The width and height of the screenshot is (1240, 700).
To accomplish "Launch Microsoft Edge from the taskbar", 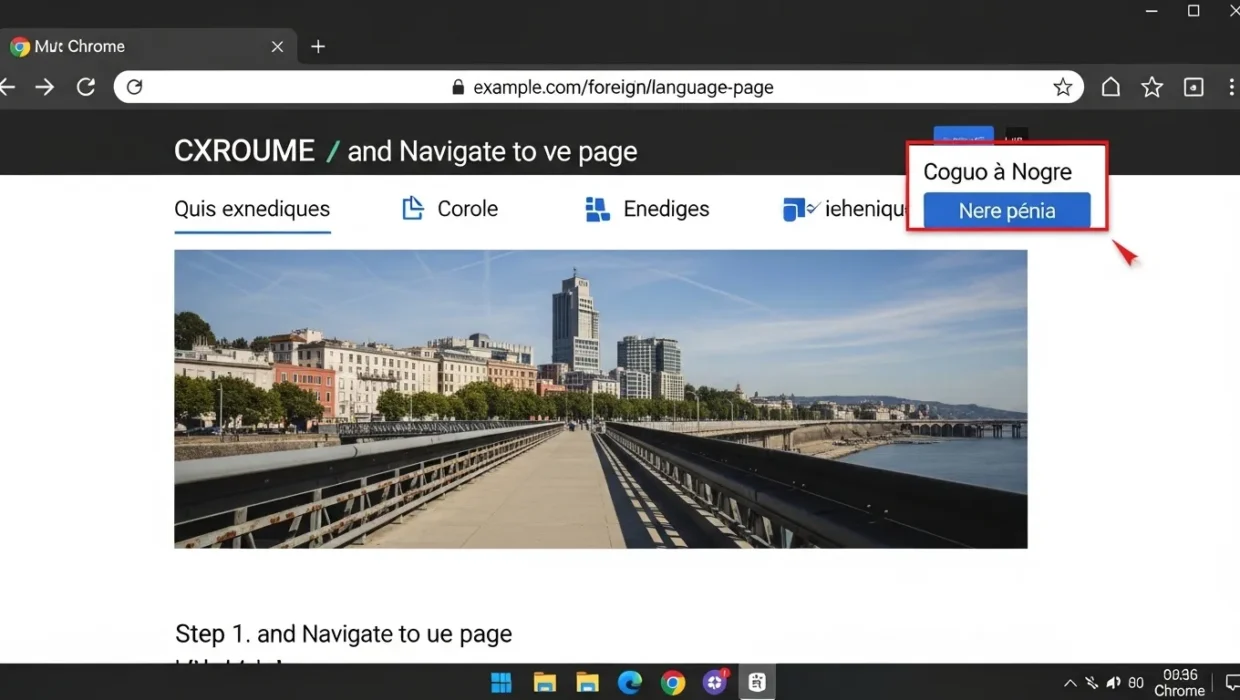I will click(629, 682).
